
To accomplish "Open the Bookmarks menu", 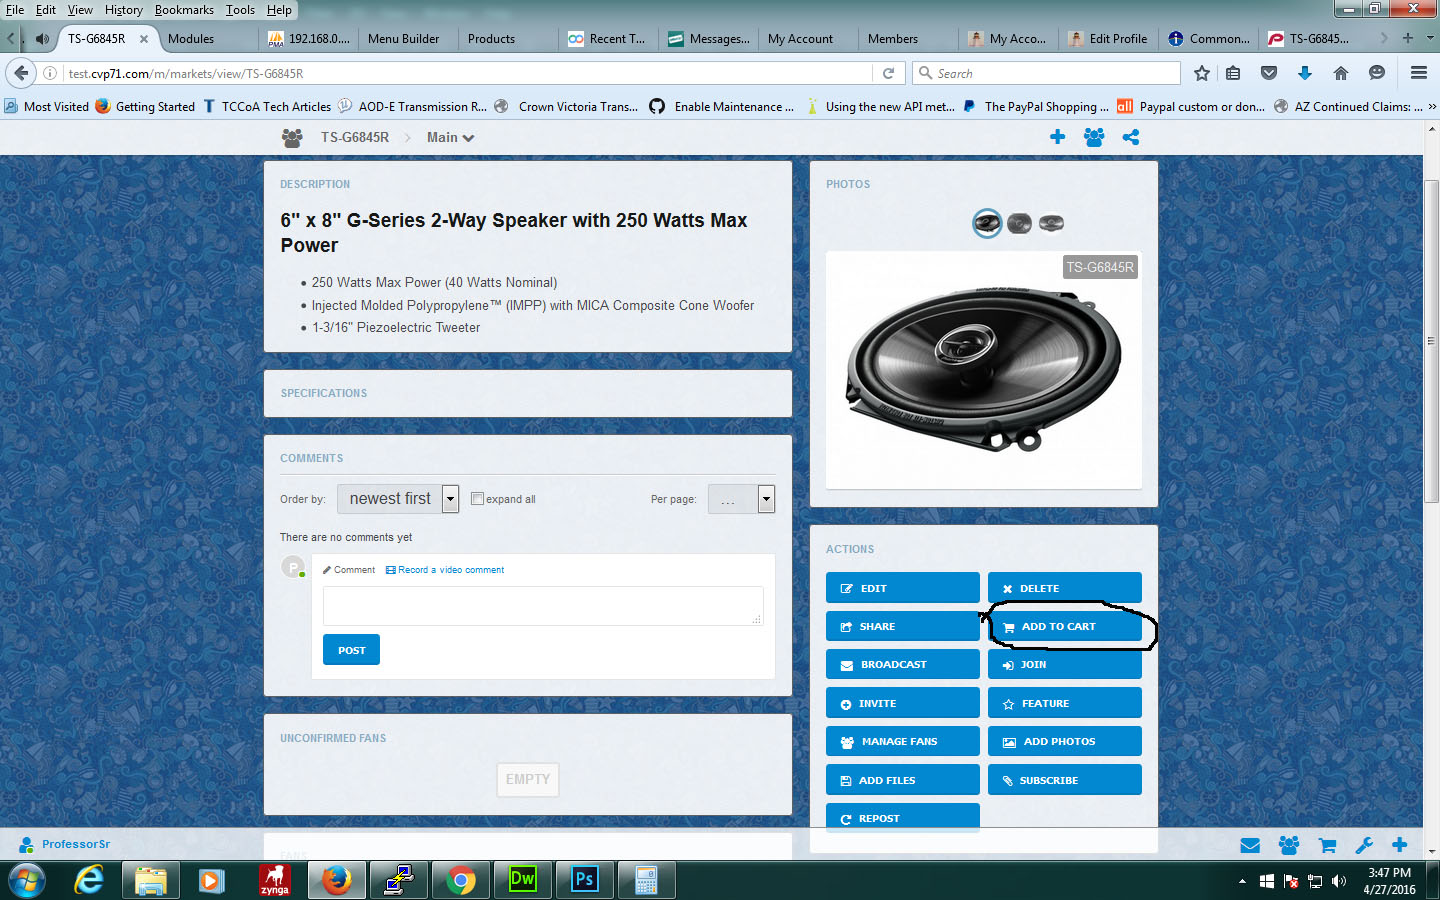I will point(184,10).
